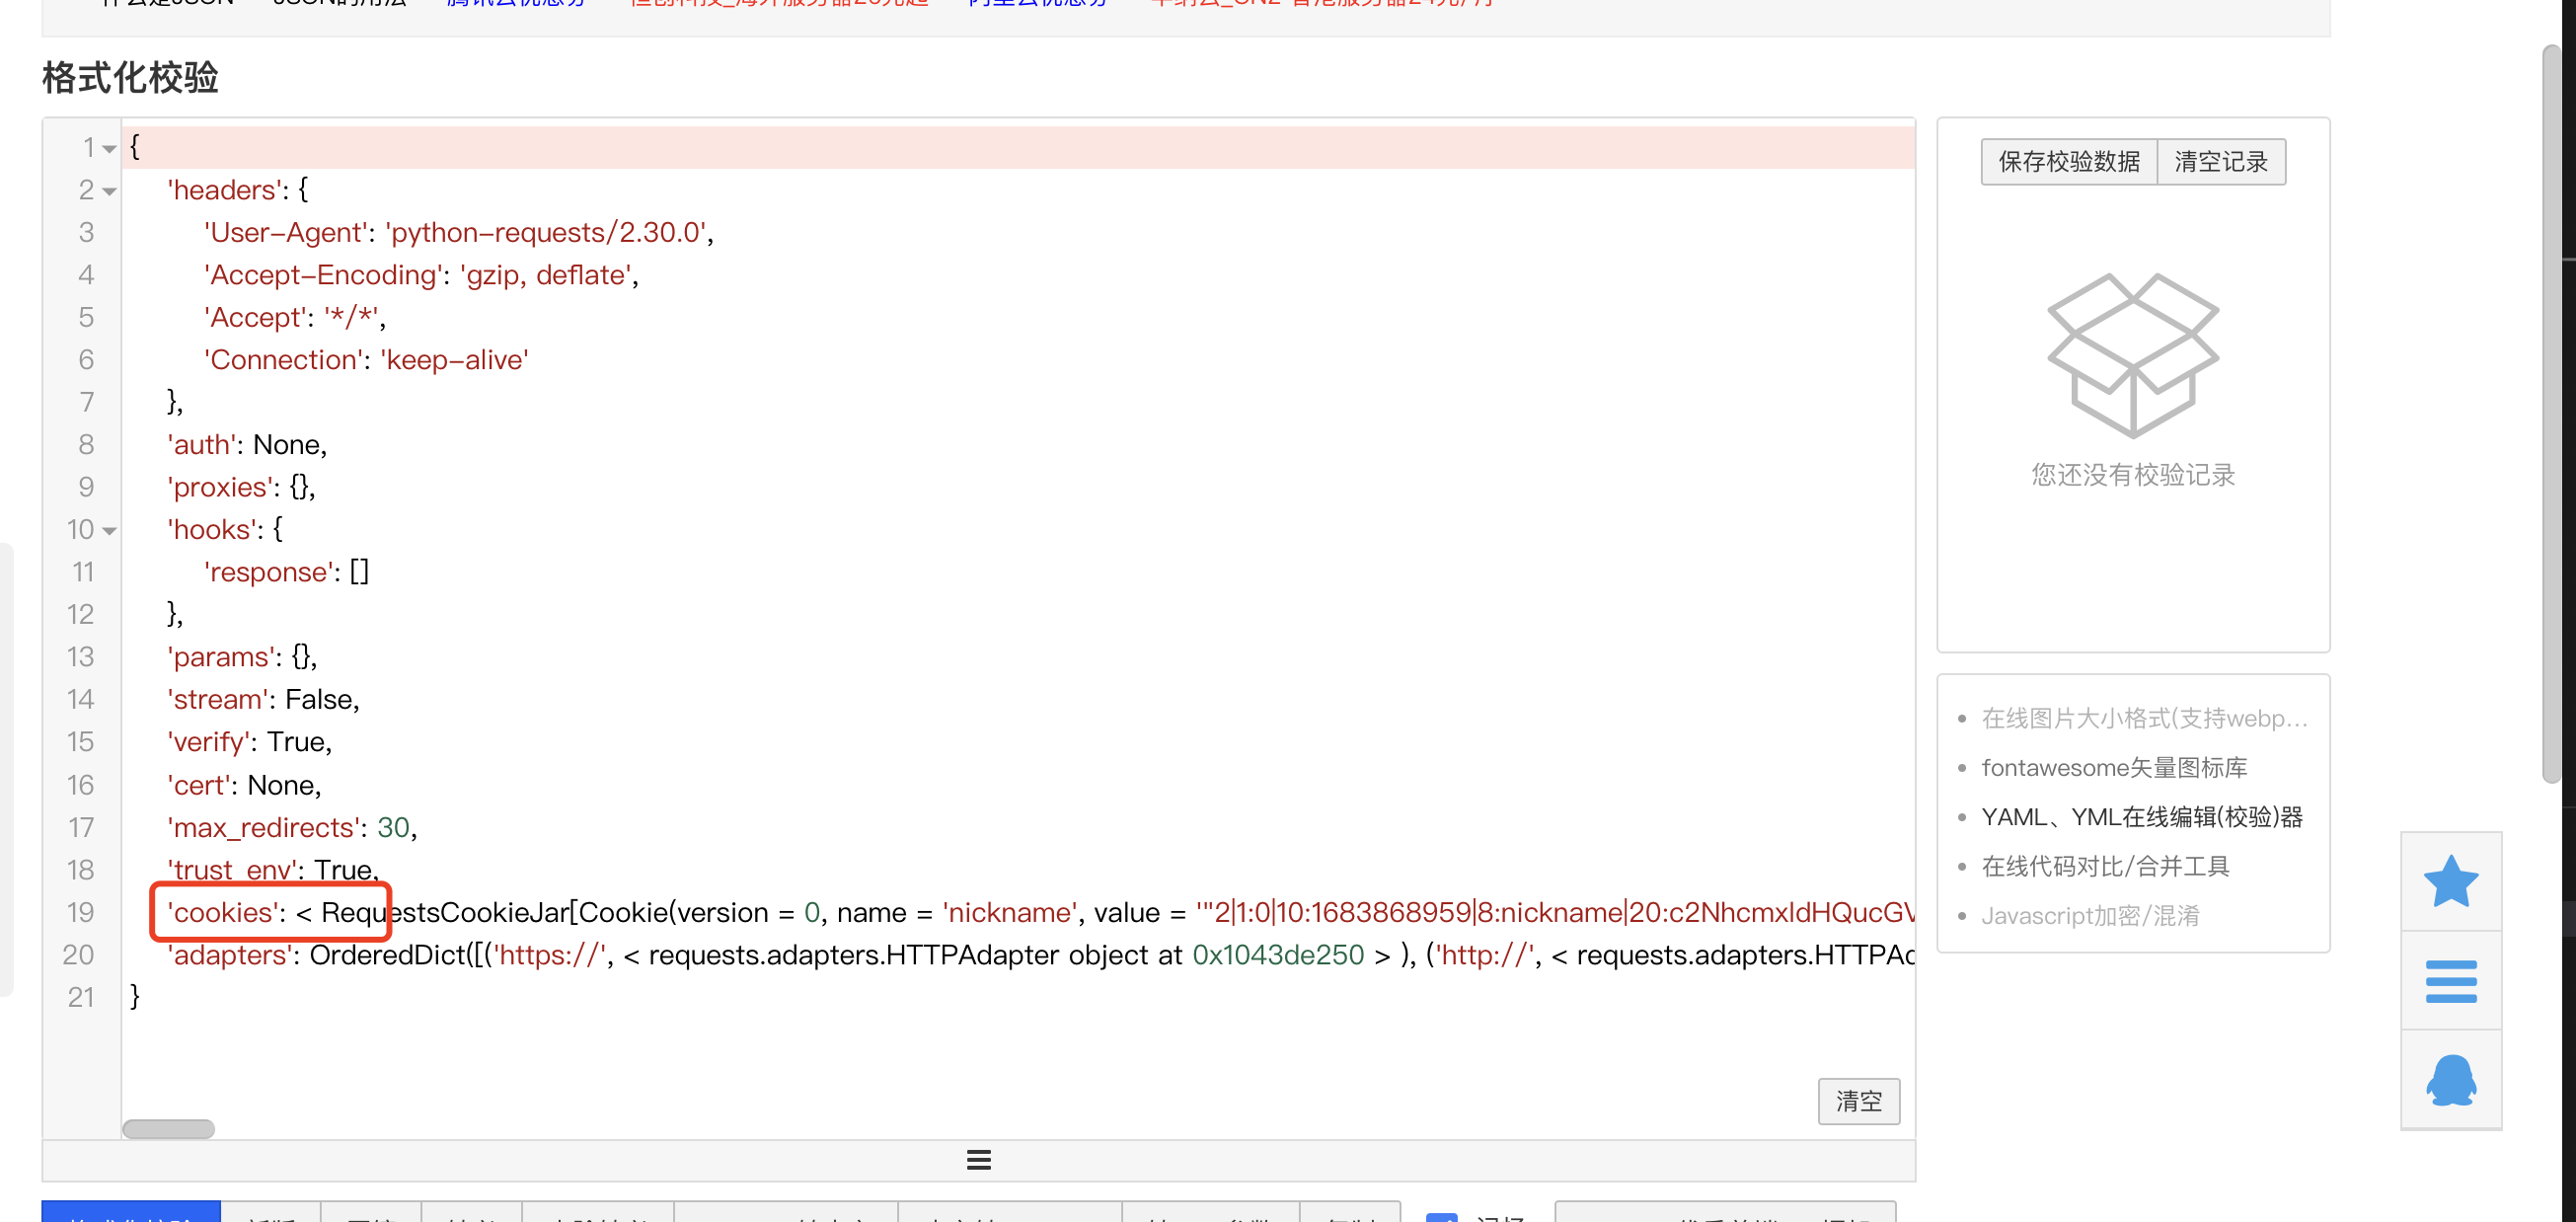Click the empty box records icon

tap(2132, 355)
